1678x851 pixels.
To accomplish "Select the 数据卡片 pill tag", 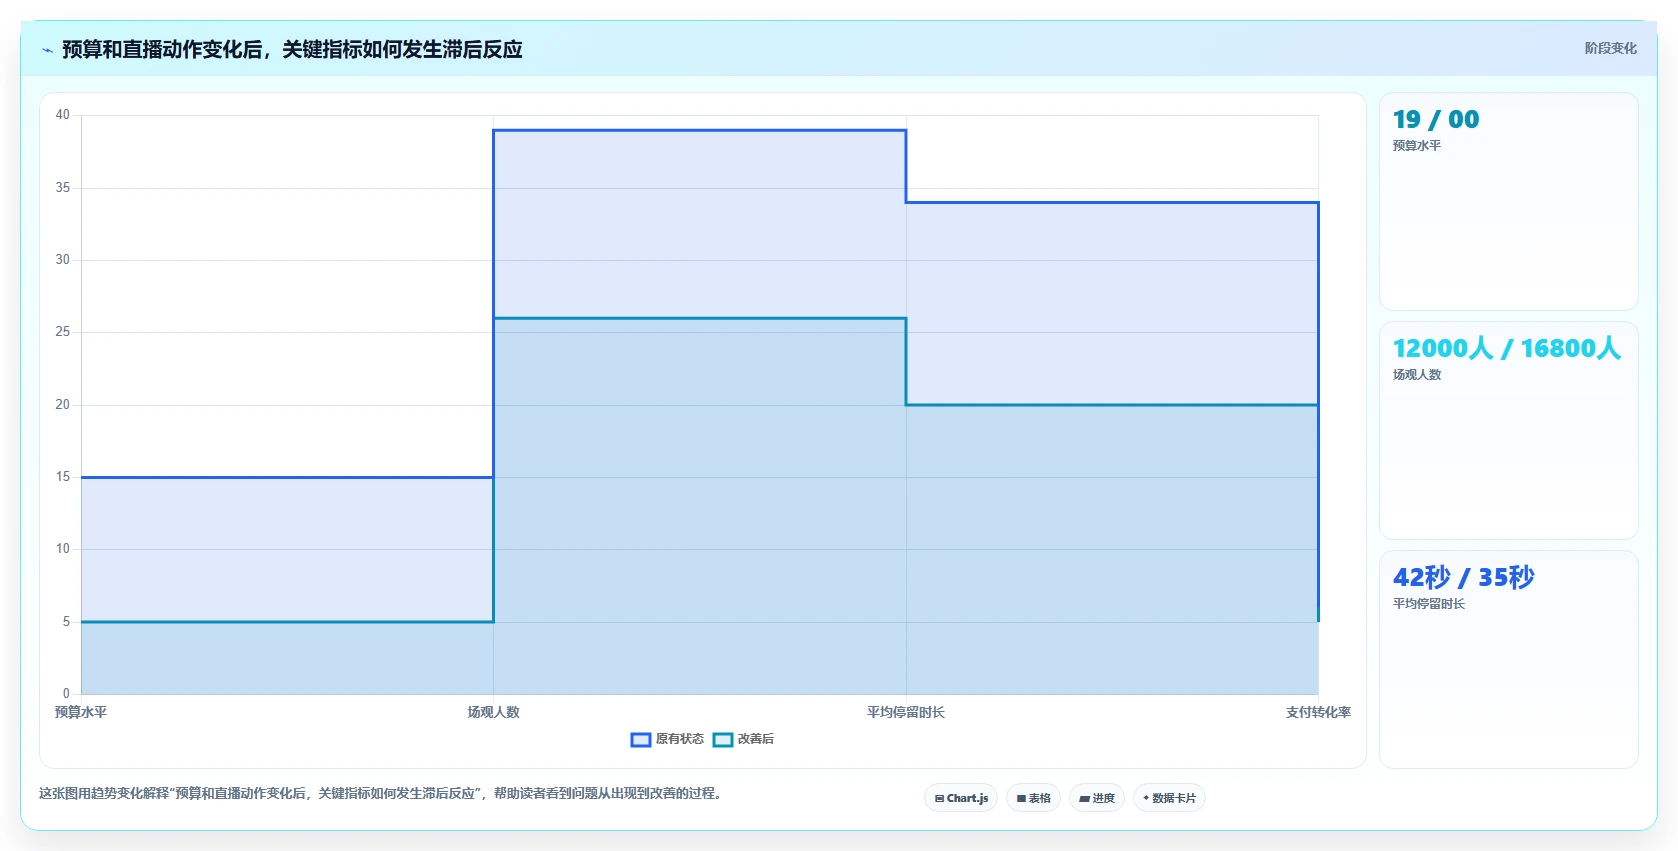I will (x=1169, y=798).
